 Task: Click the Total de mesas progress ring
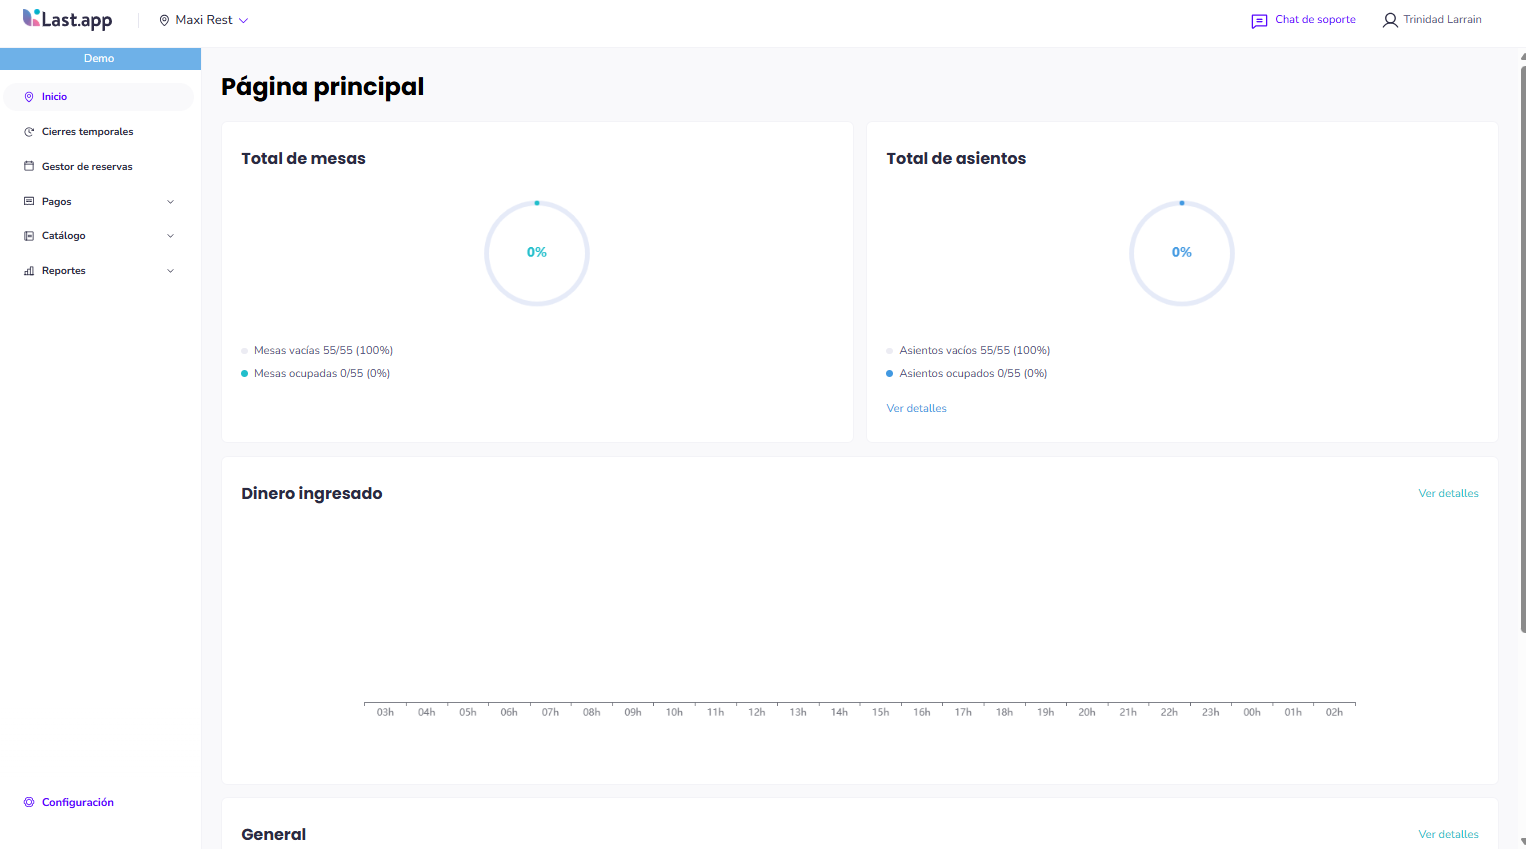coord(537,253)
